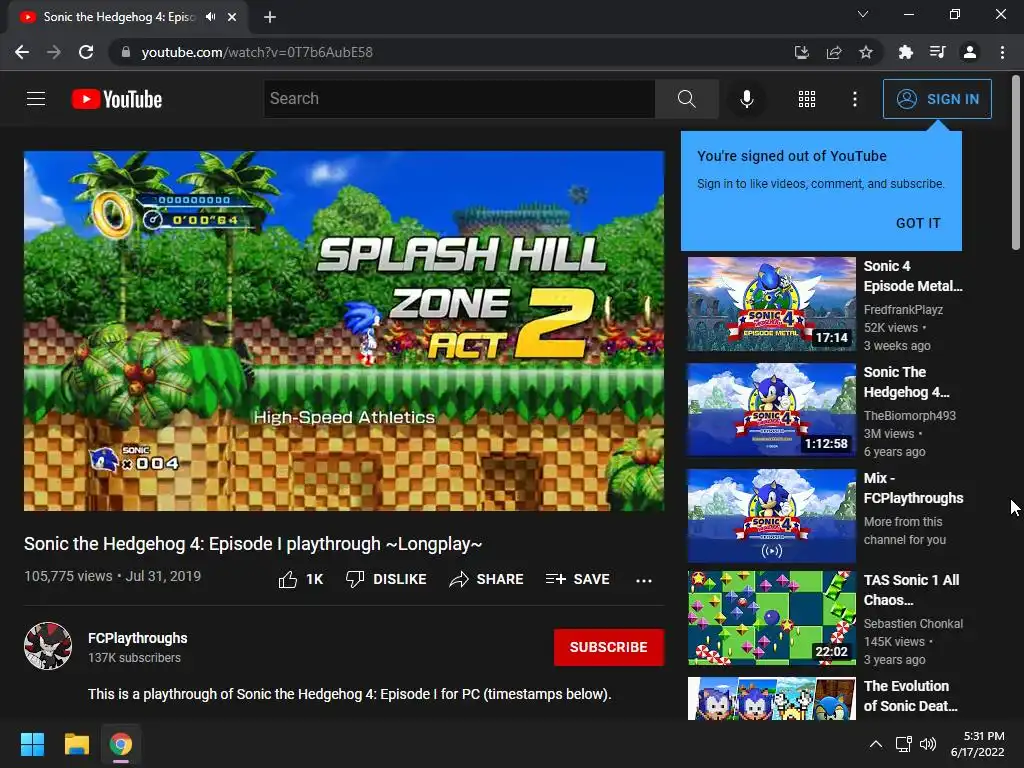Open the Mix - FCPlaythroughs thumbnail
Screen dimensions: 1024x768
click(771, 515)
